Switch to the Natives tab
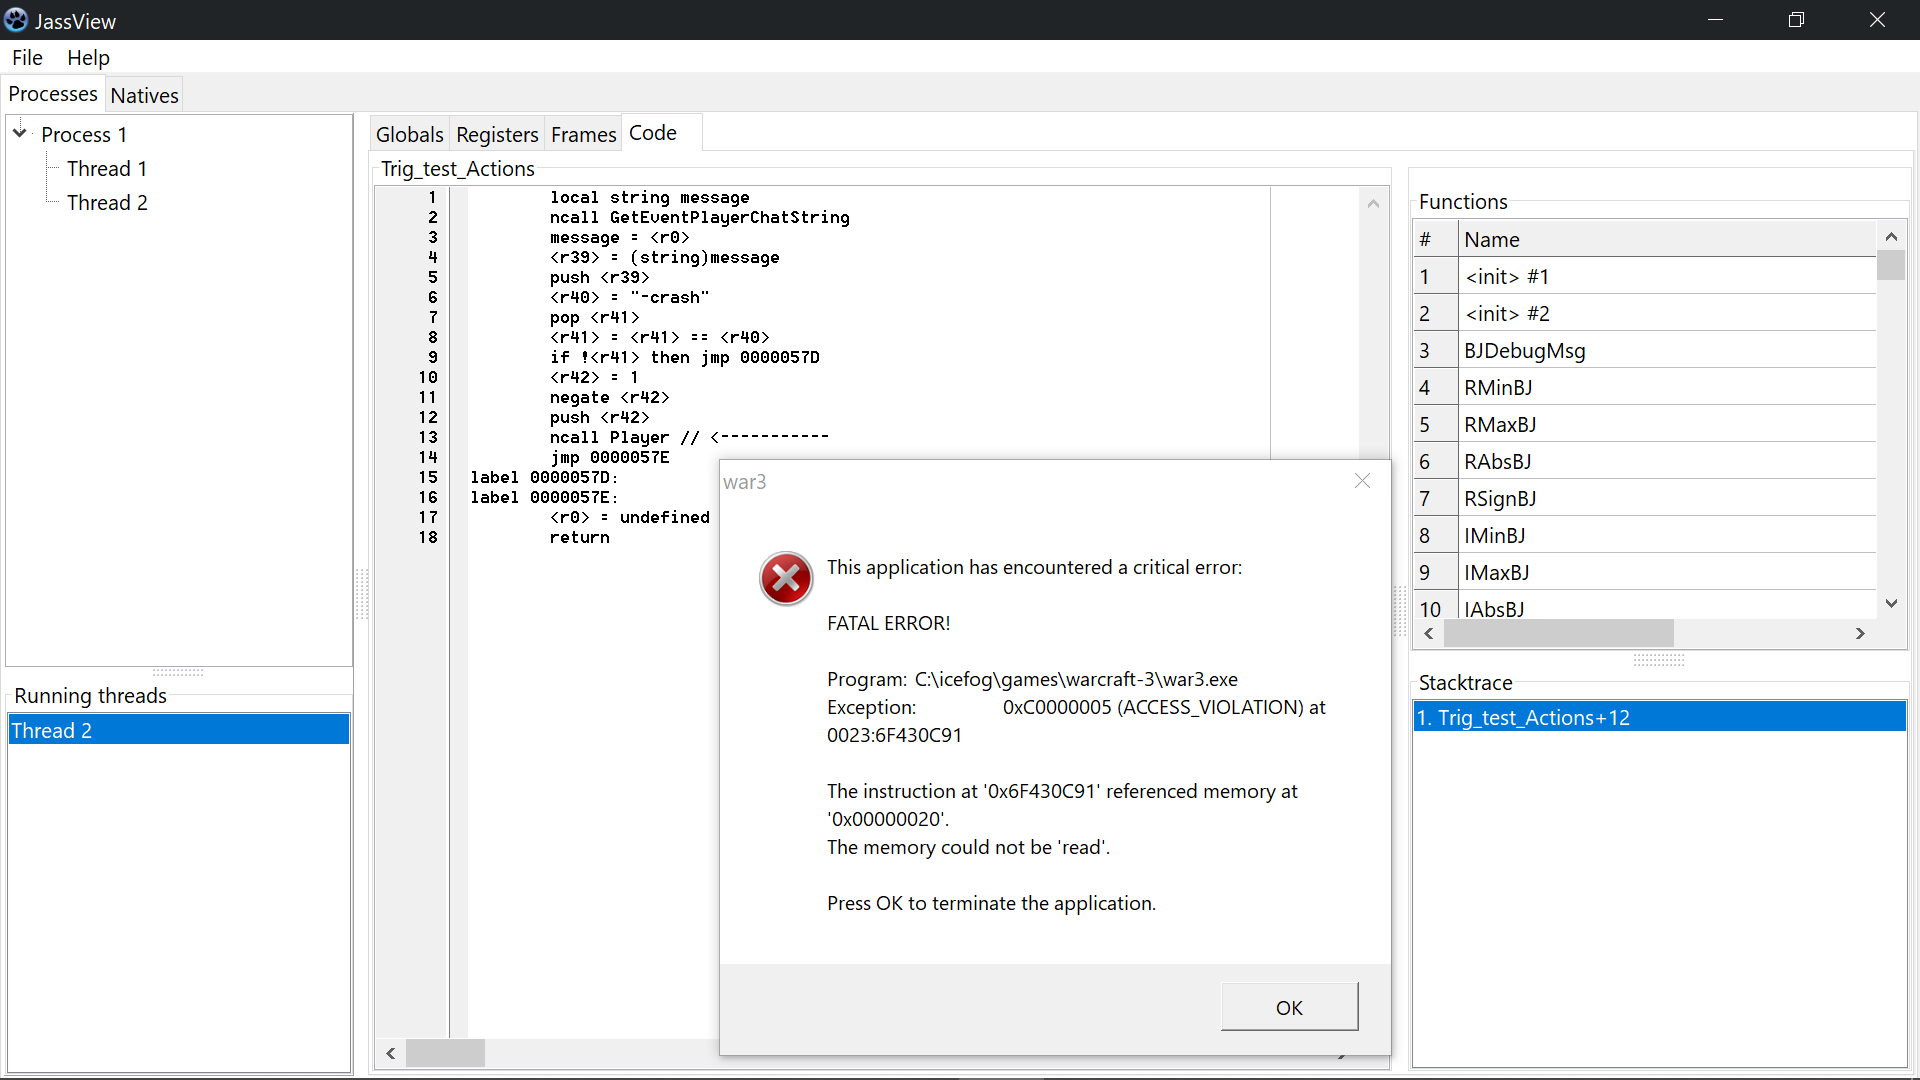1920x1080 pixels. [x=144, y=95]
